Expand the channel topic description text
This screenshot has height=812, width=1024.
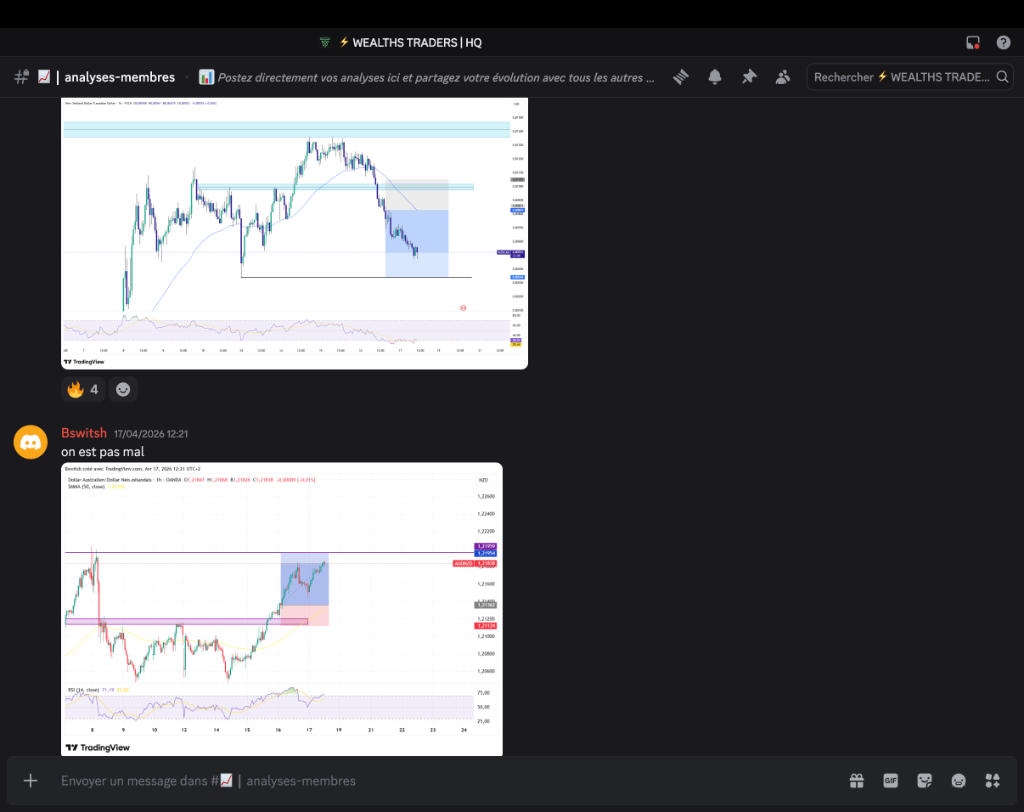pyautogui.click(x=436, y=77)
